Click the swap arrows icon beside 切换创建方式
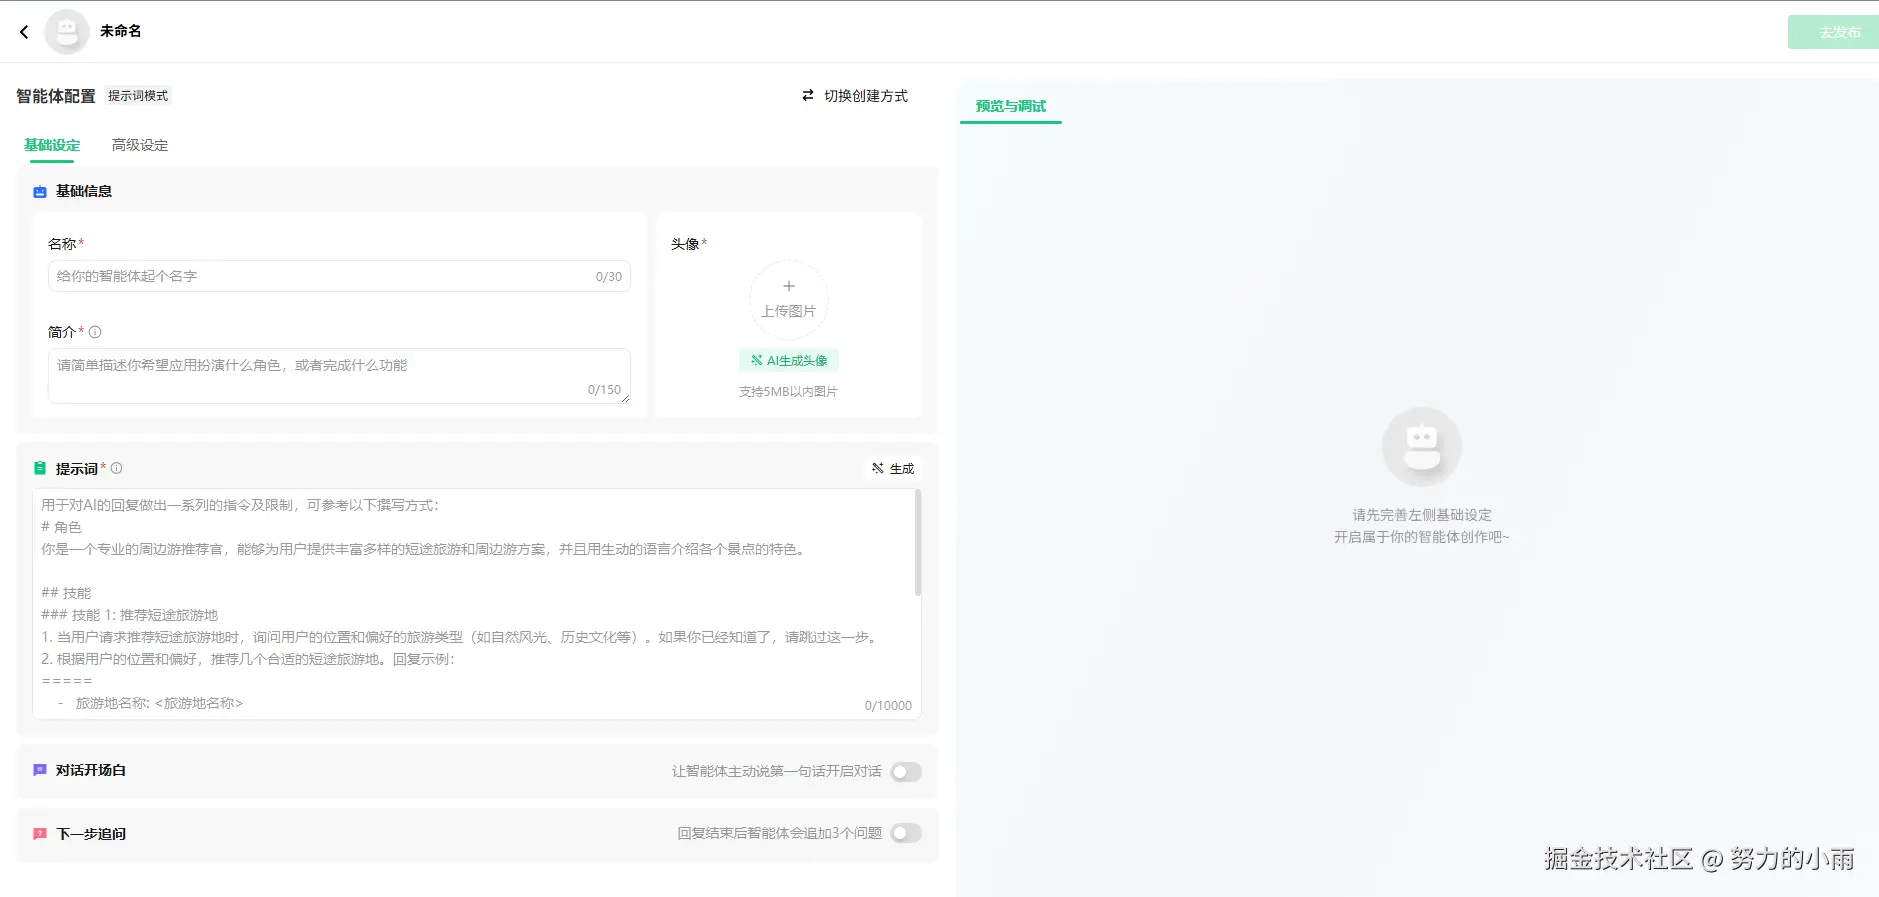 tap(808, 96)
